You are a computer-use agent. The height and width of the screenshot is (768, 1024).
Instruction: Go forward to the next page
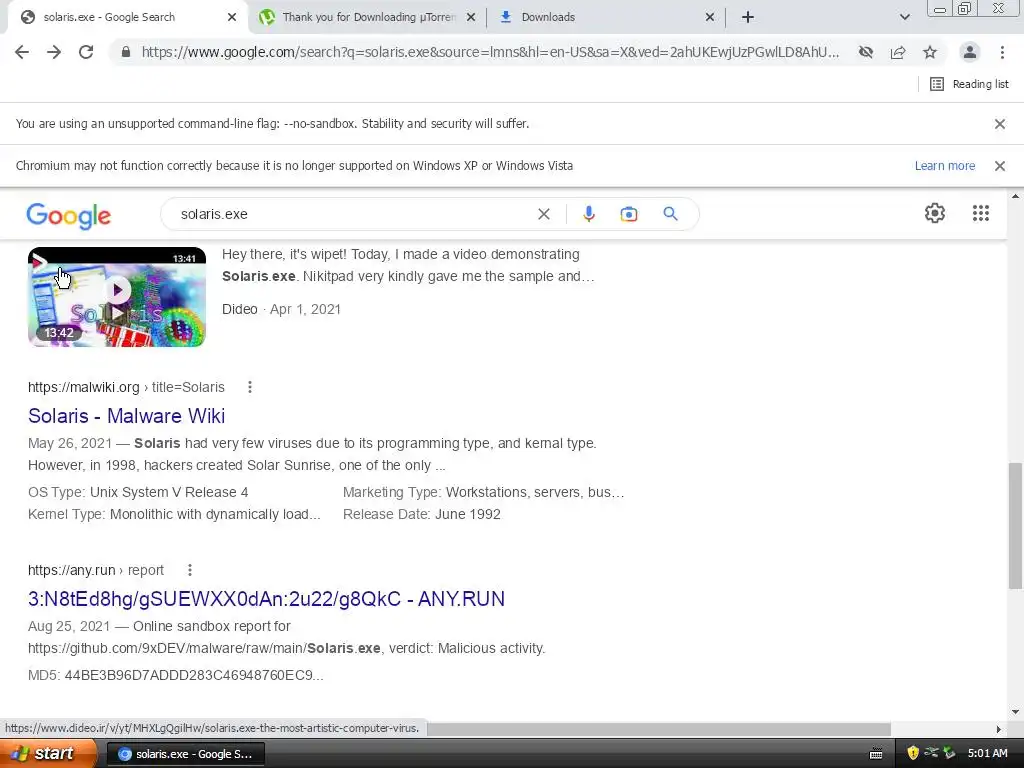(x=54, y=52)
